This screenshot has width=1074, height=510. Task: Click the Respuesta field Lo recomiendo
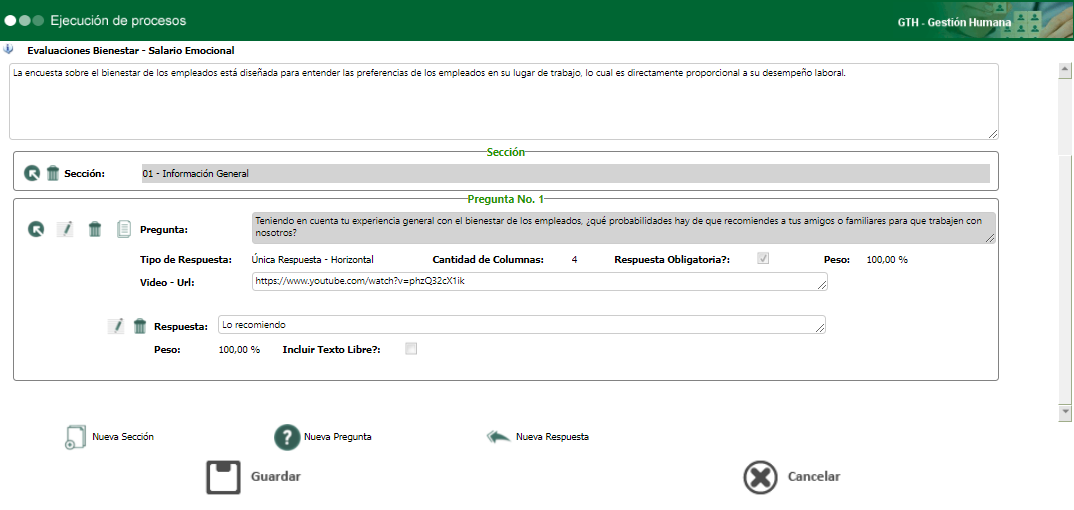tap(521, 324)
